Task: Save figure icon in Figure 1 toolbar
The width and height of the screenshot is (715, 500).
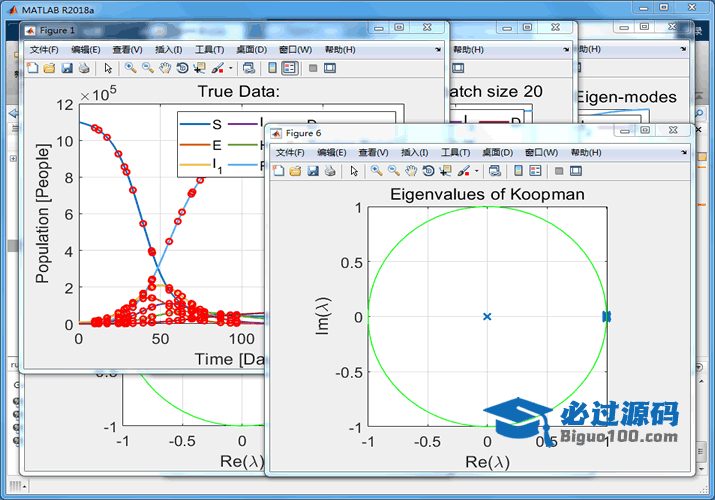Action: coord(67,68)
